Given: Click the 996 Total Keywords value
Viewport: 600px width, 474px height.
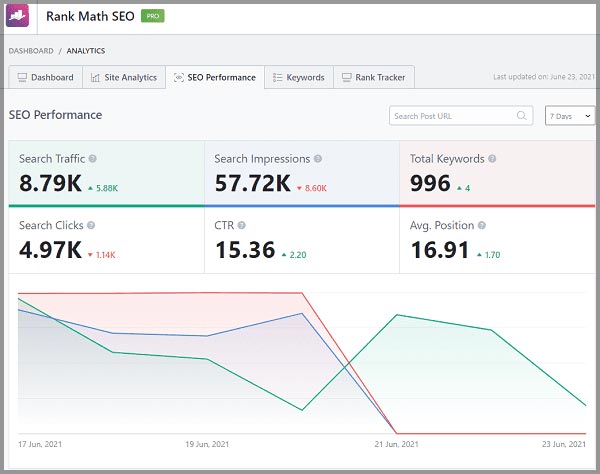Looking at the screenshot, I should (430, 183).
